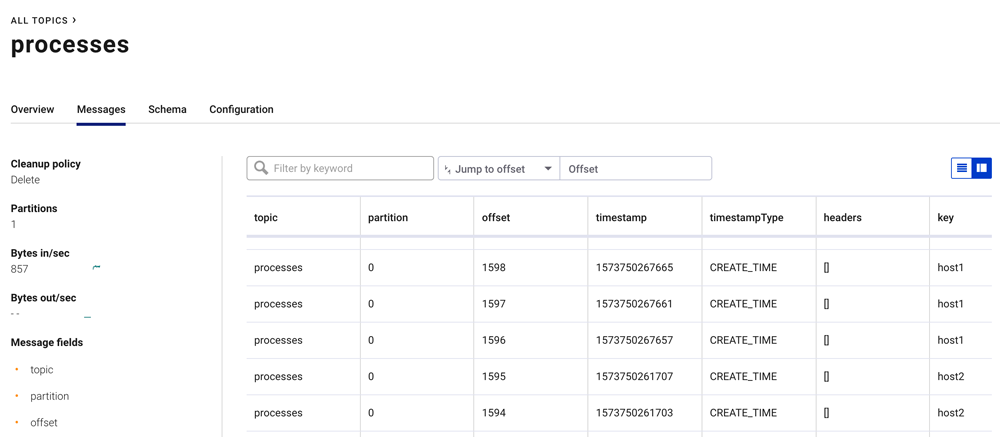
Task: Select the offset message field
Action: point(43,423)
